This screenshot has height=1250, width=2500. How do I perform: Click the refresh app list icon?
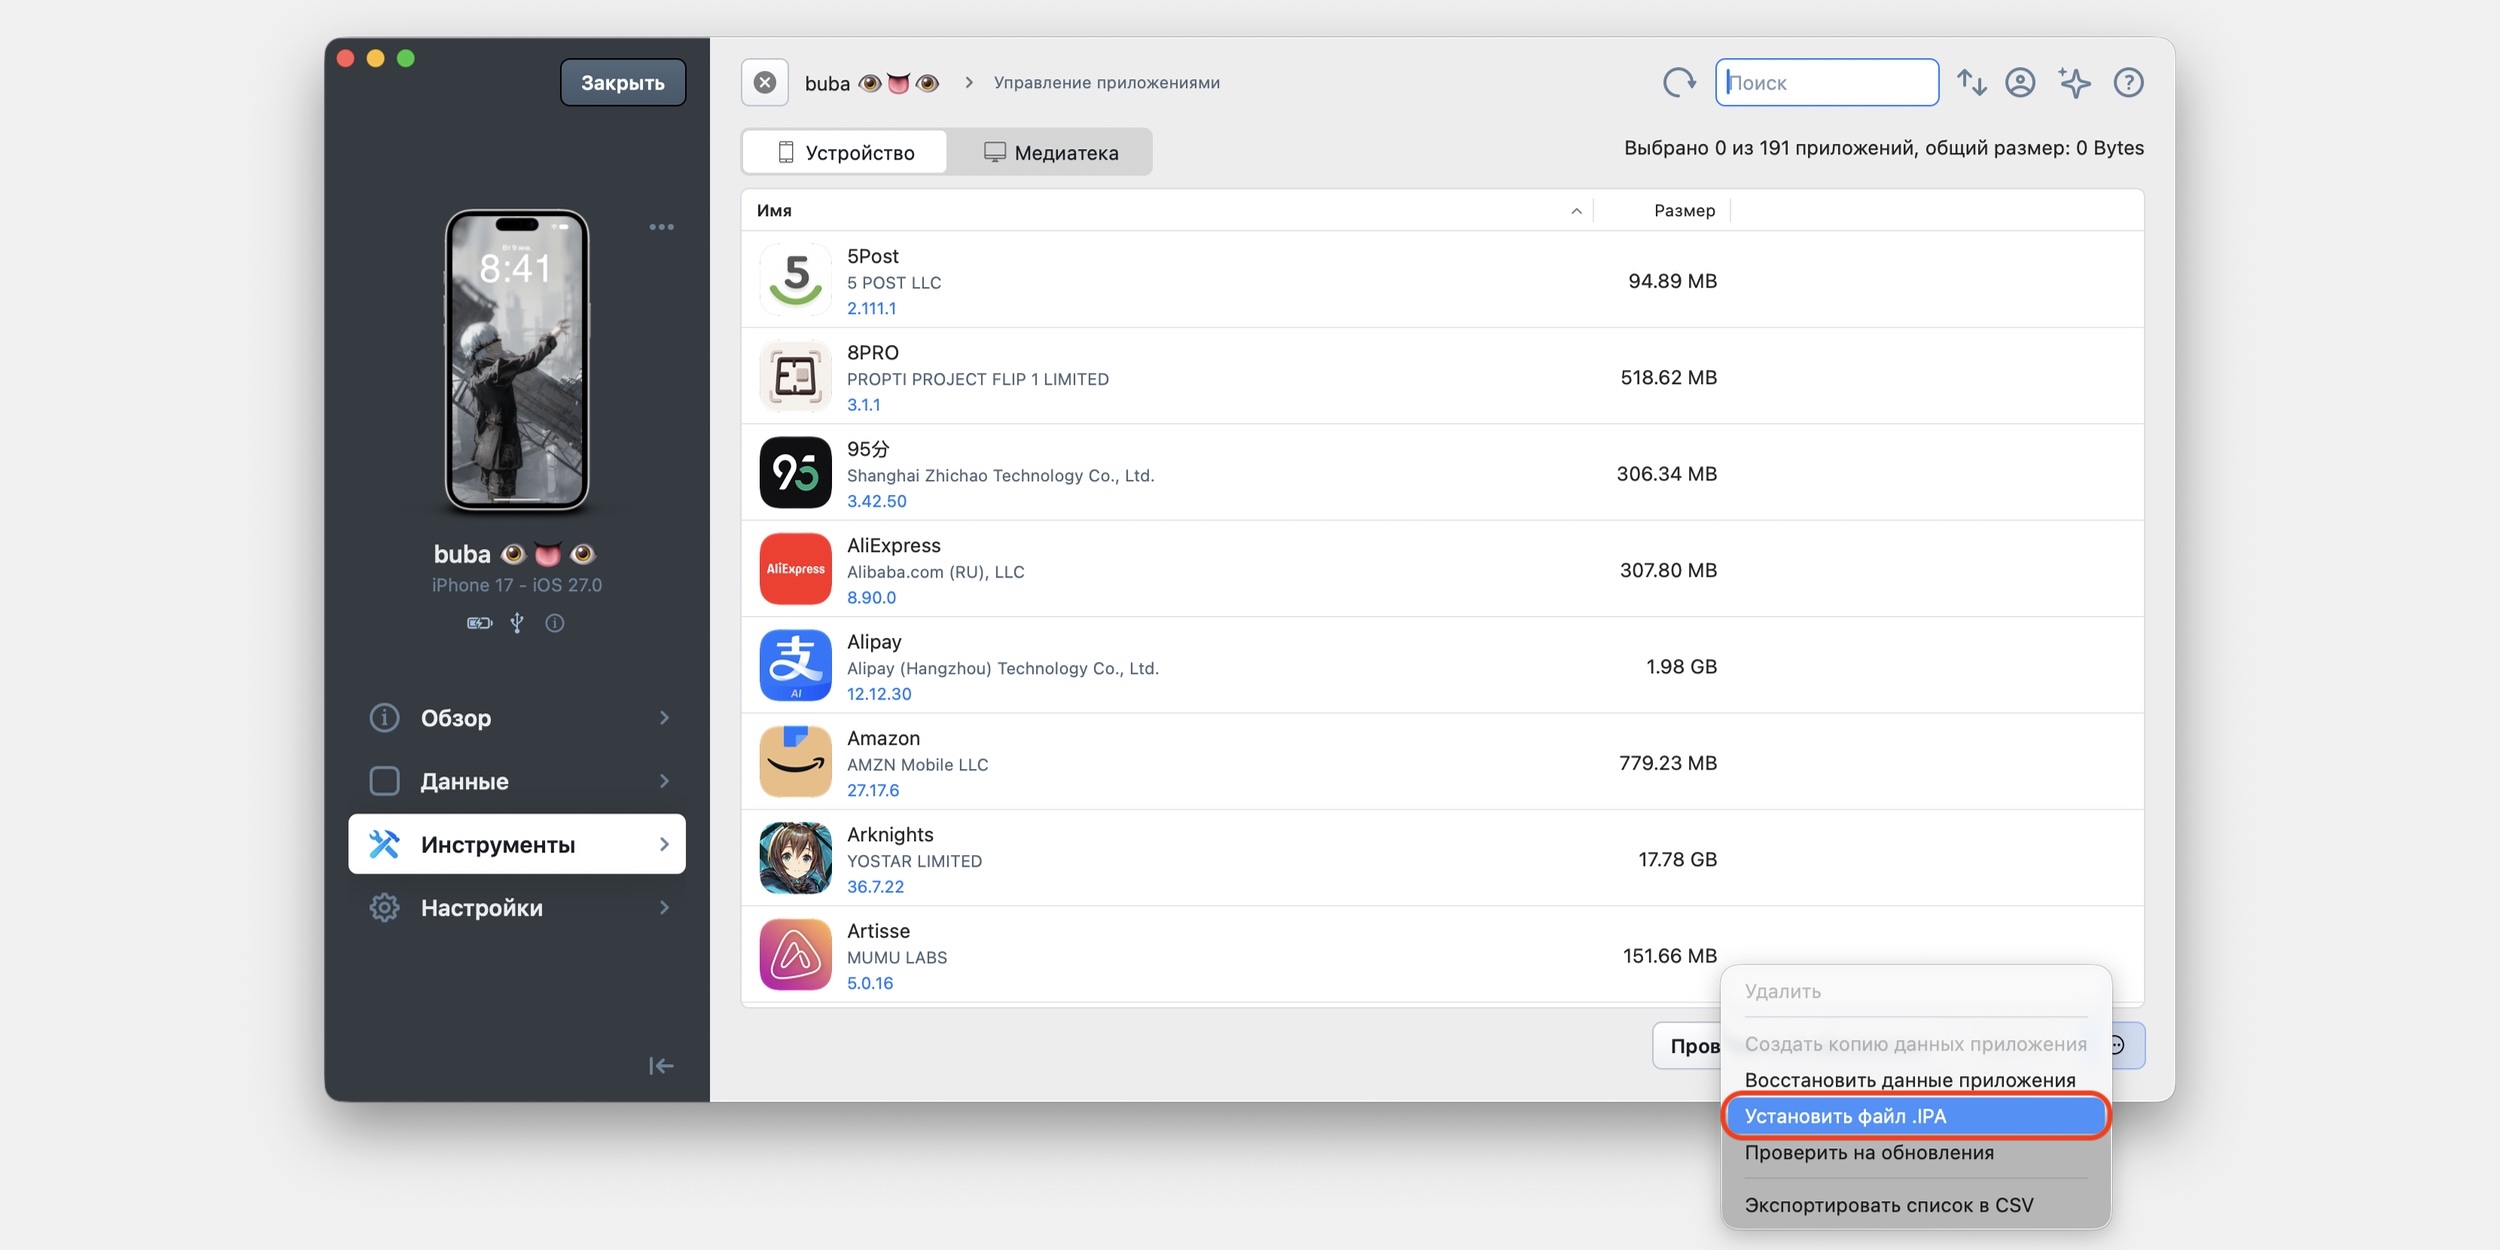point(1679,82)
